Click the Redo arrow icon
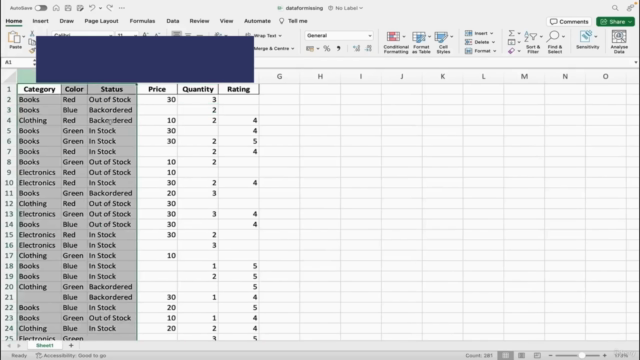The width and height of the screenshot is (640, 360). 109,8
